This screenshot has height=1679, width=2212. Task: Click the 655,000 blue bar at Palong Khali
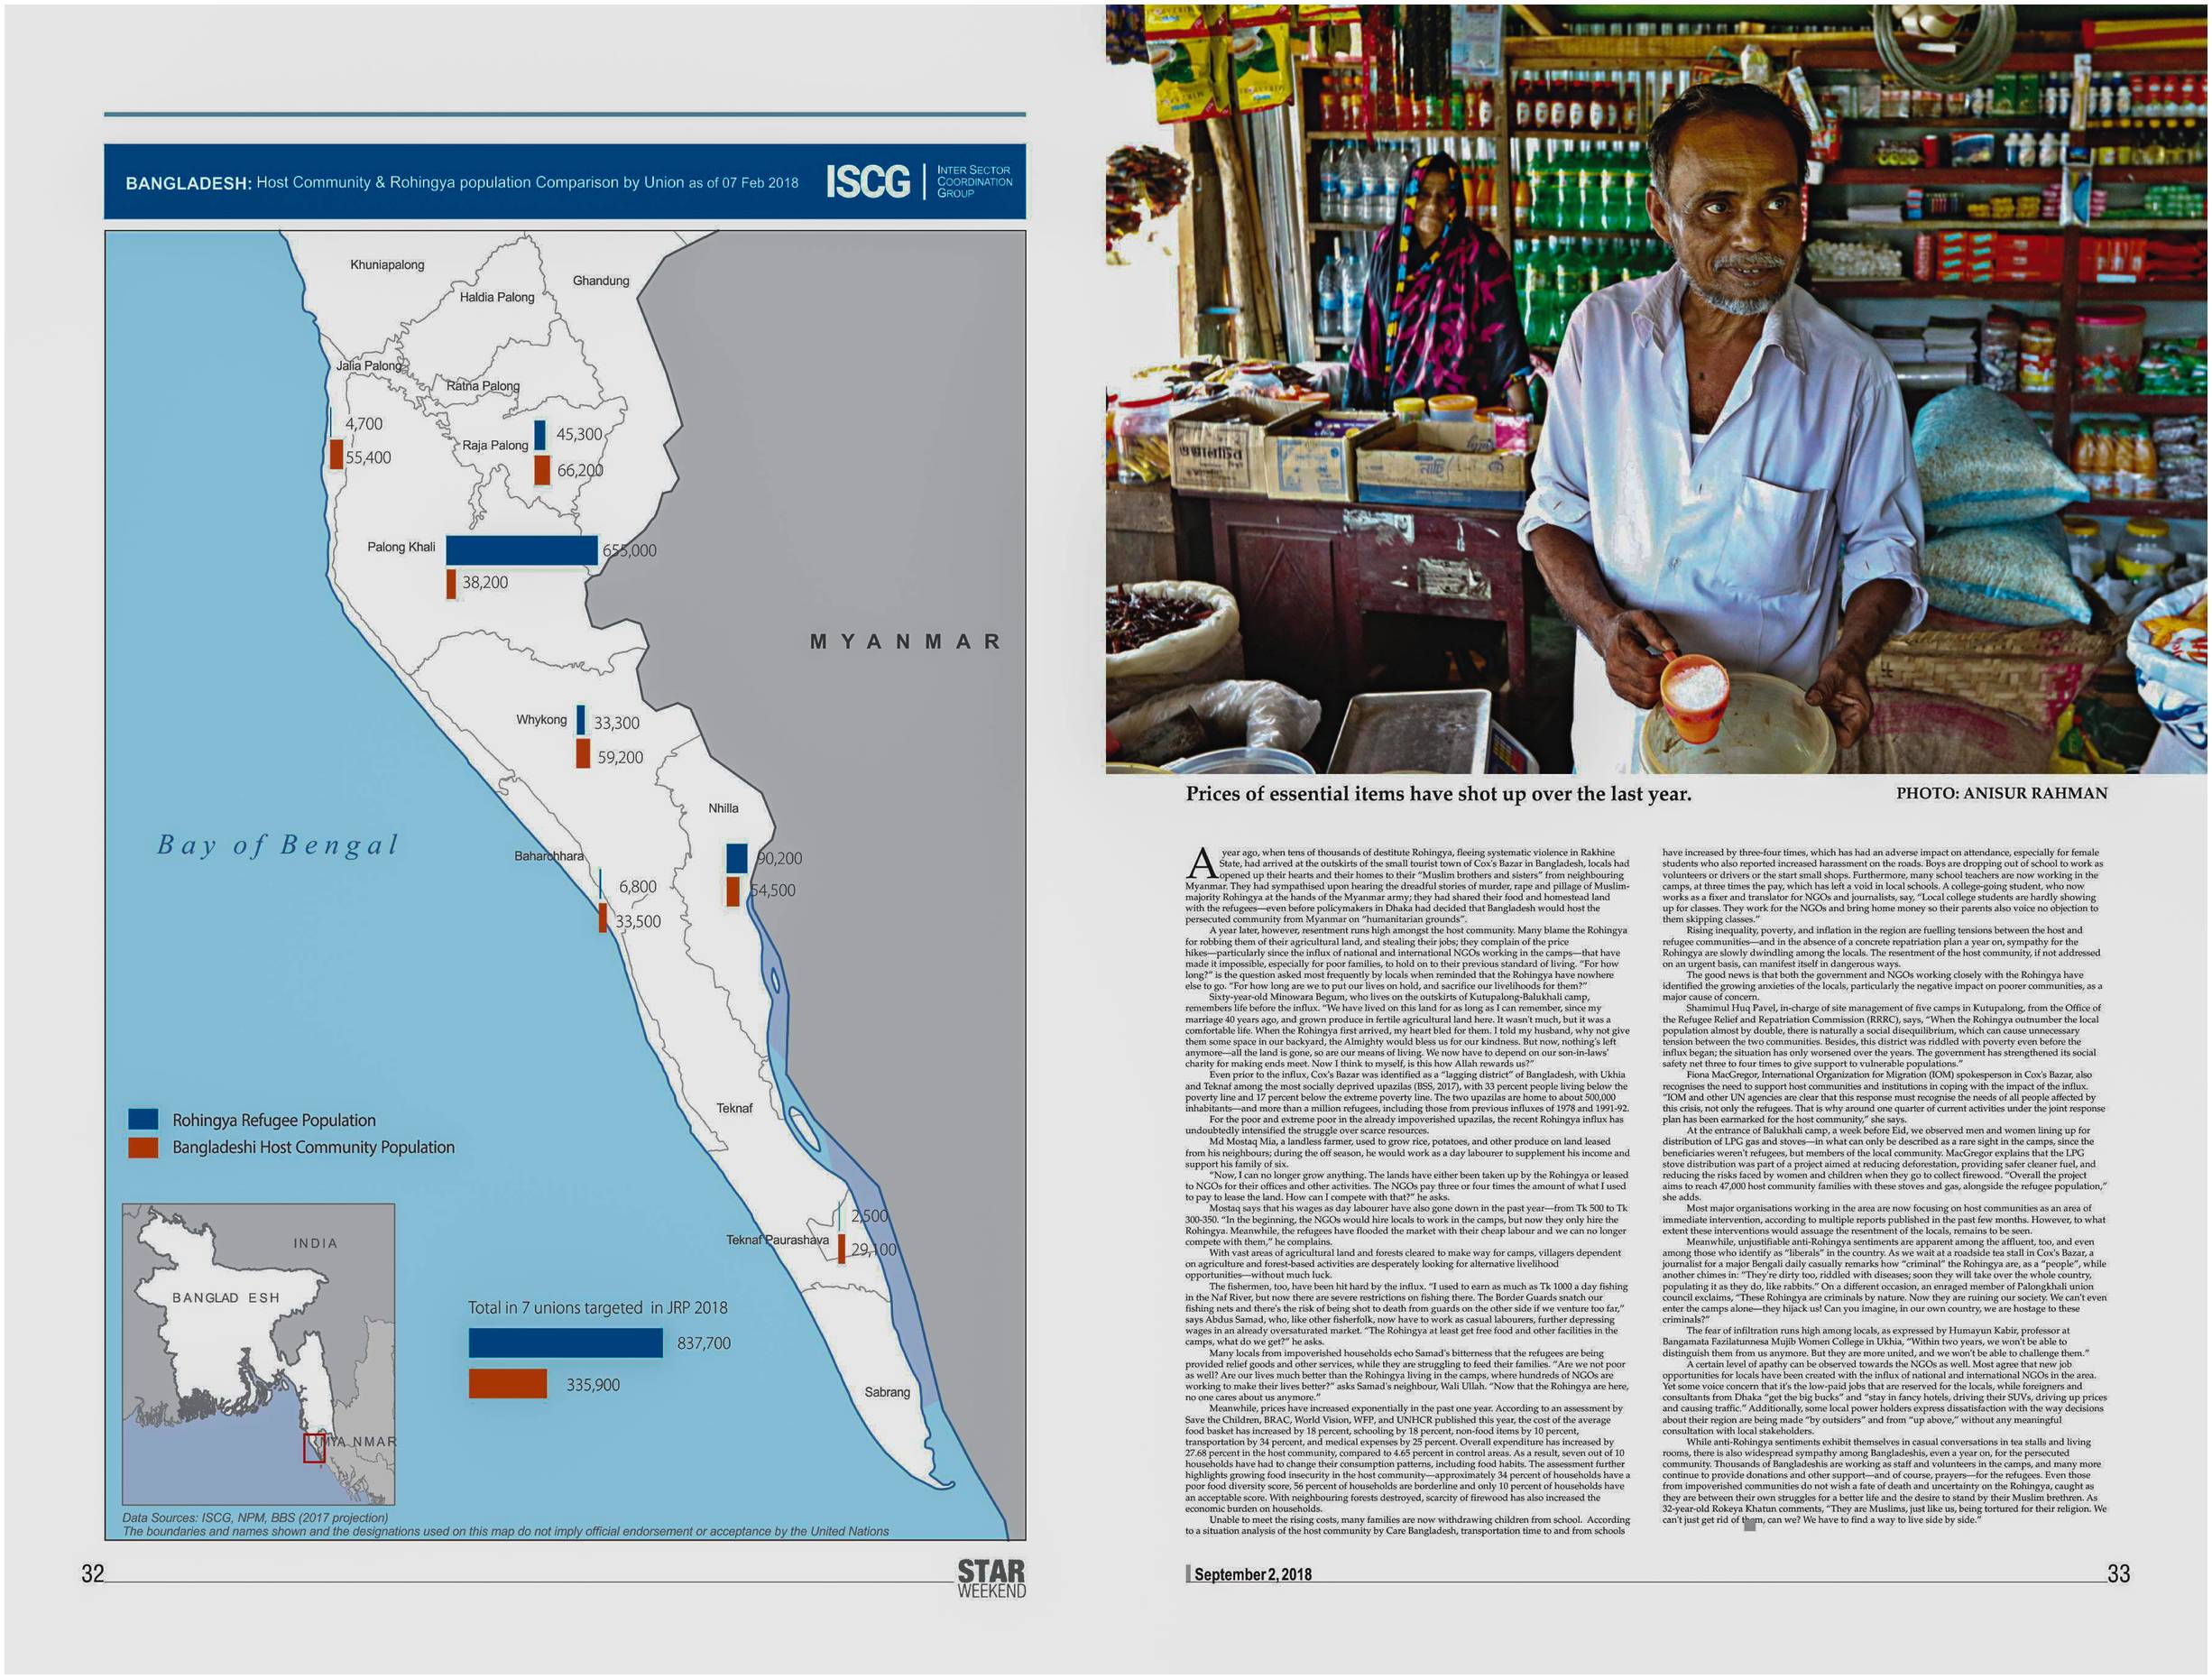pos(521,550)
